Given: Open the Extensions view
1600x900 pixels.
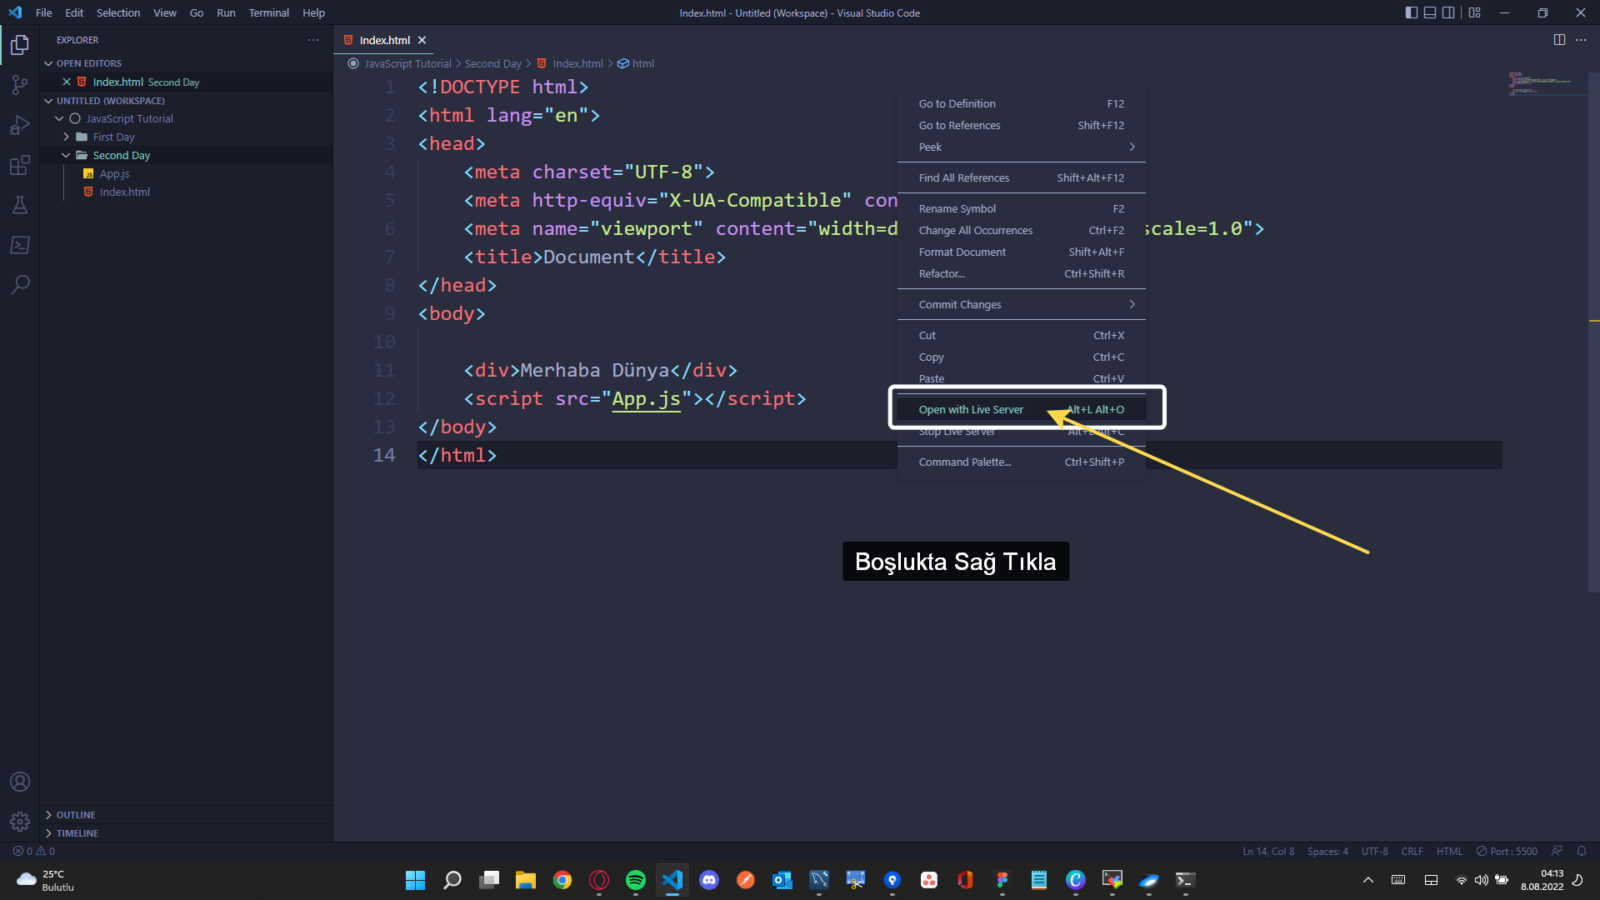Looking at the screenshot, I should 20,165.
